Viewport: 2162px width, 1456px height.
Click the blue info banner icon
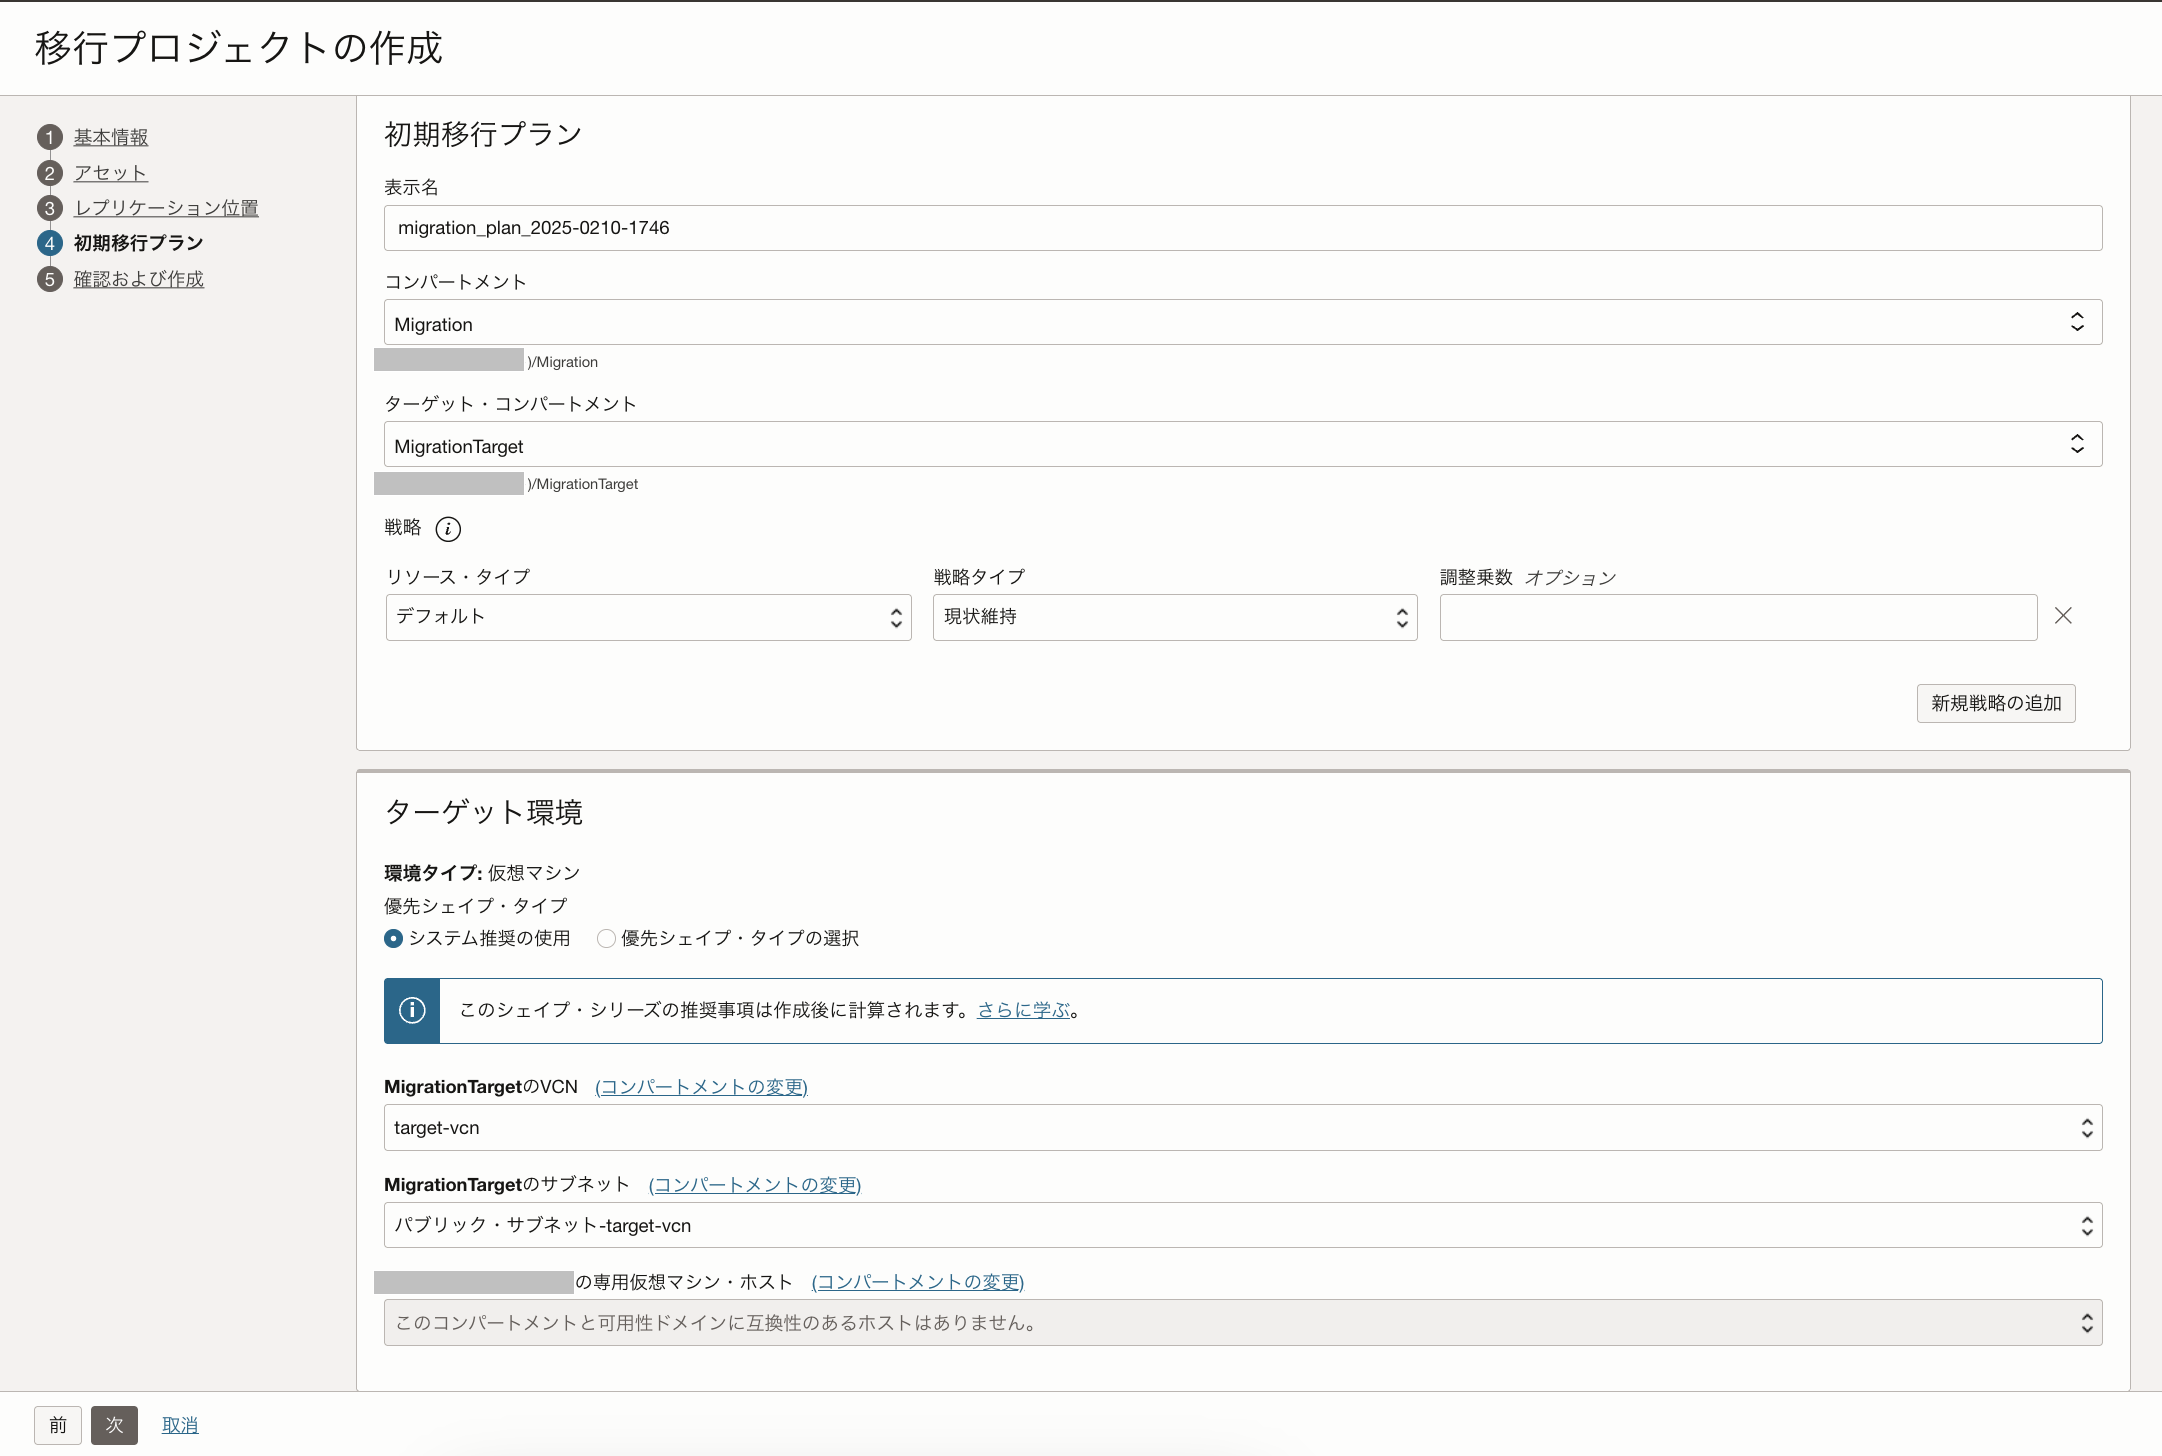pos(412,1011)
